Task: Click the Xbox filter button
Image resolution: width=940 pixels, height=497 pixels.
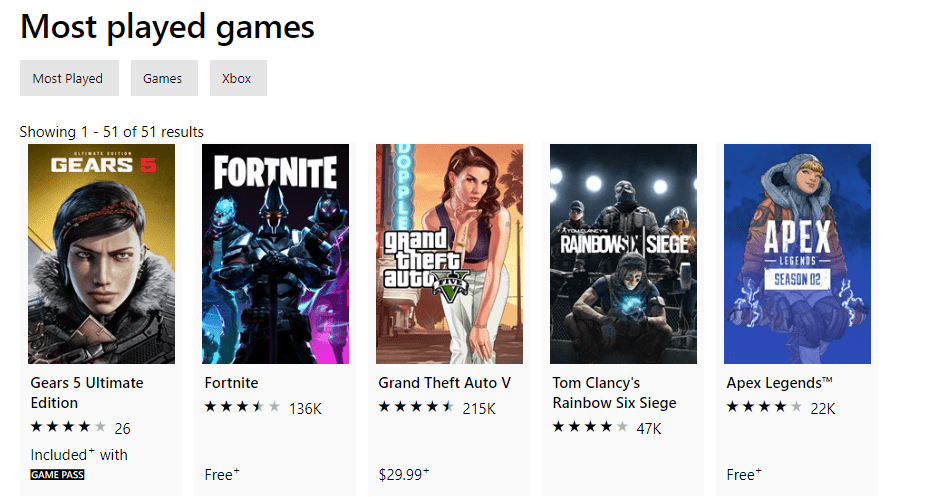Action: point(238,78)
